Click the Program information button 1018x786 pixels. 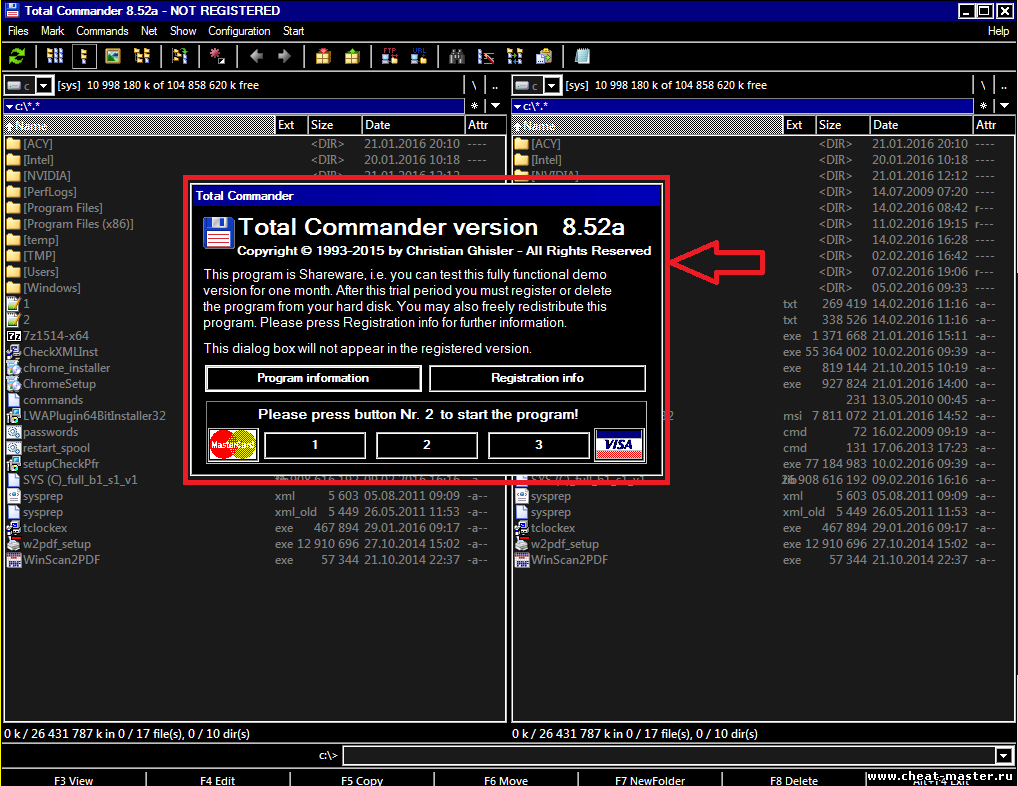[x=313, y=378]
